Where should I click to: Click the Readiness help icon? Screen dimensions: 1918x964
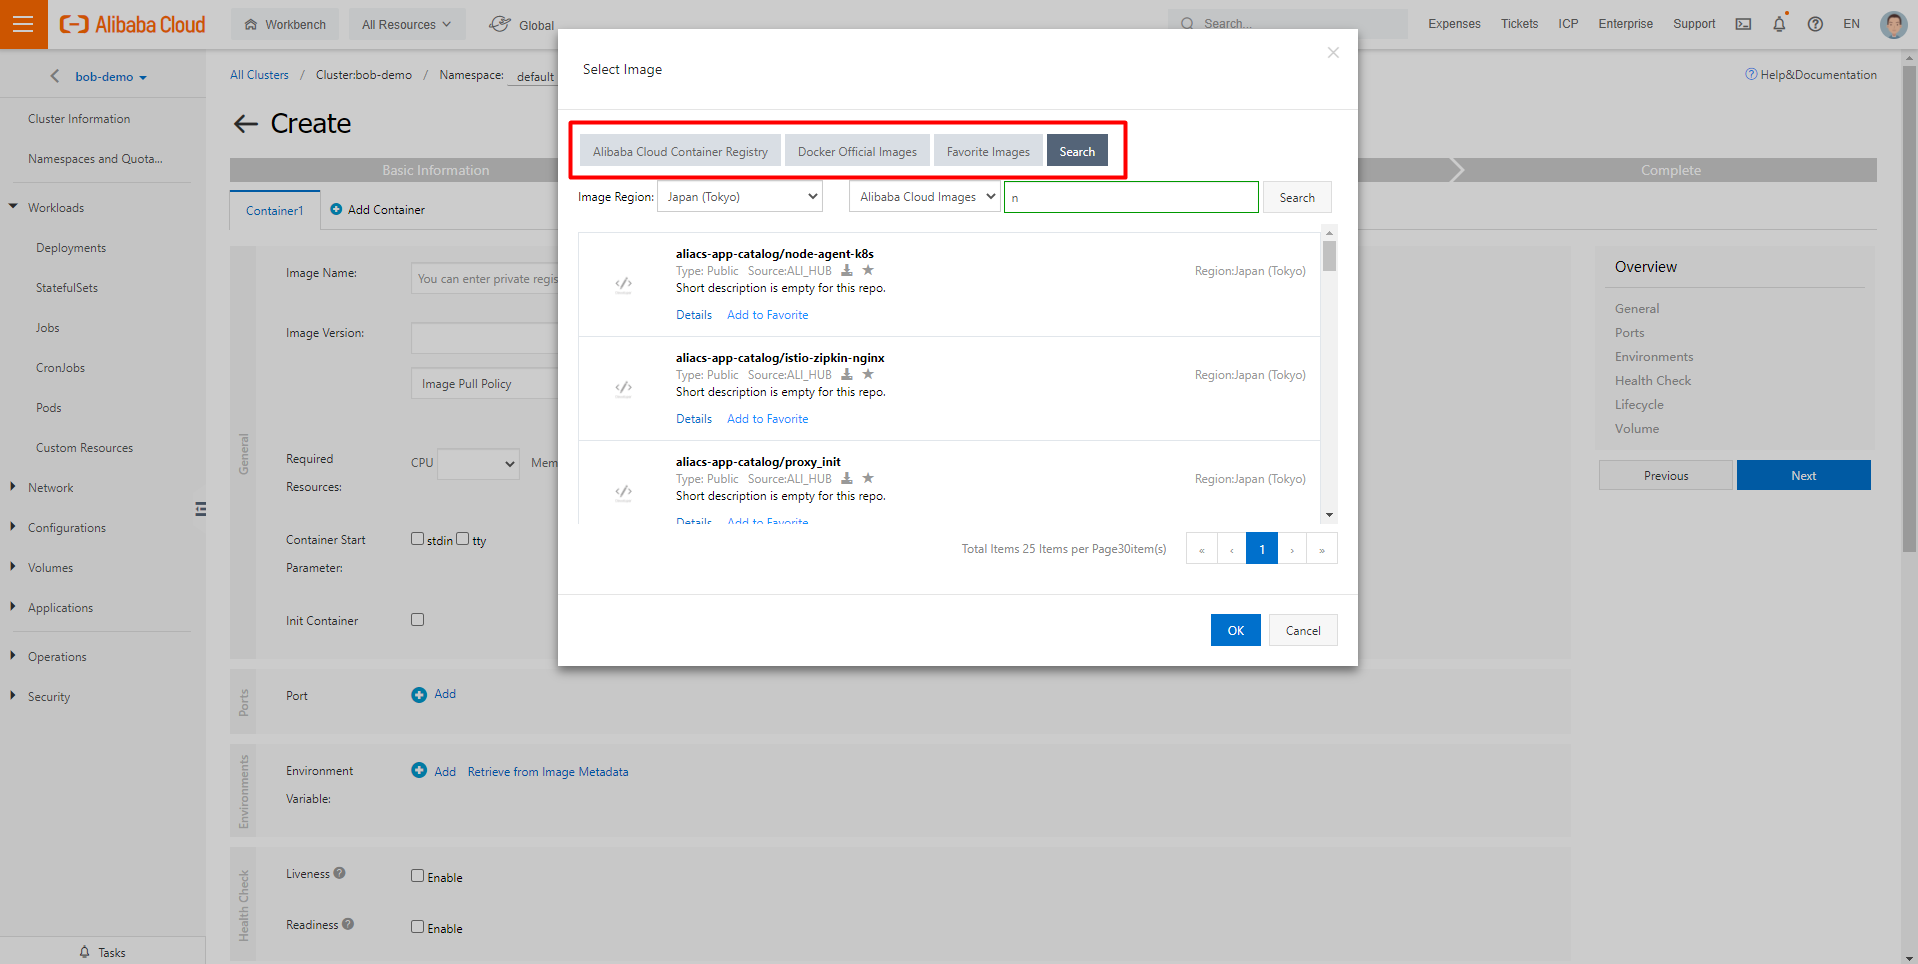pos(348,924)
